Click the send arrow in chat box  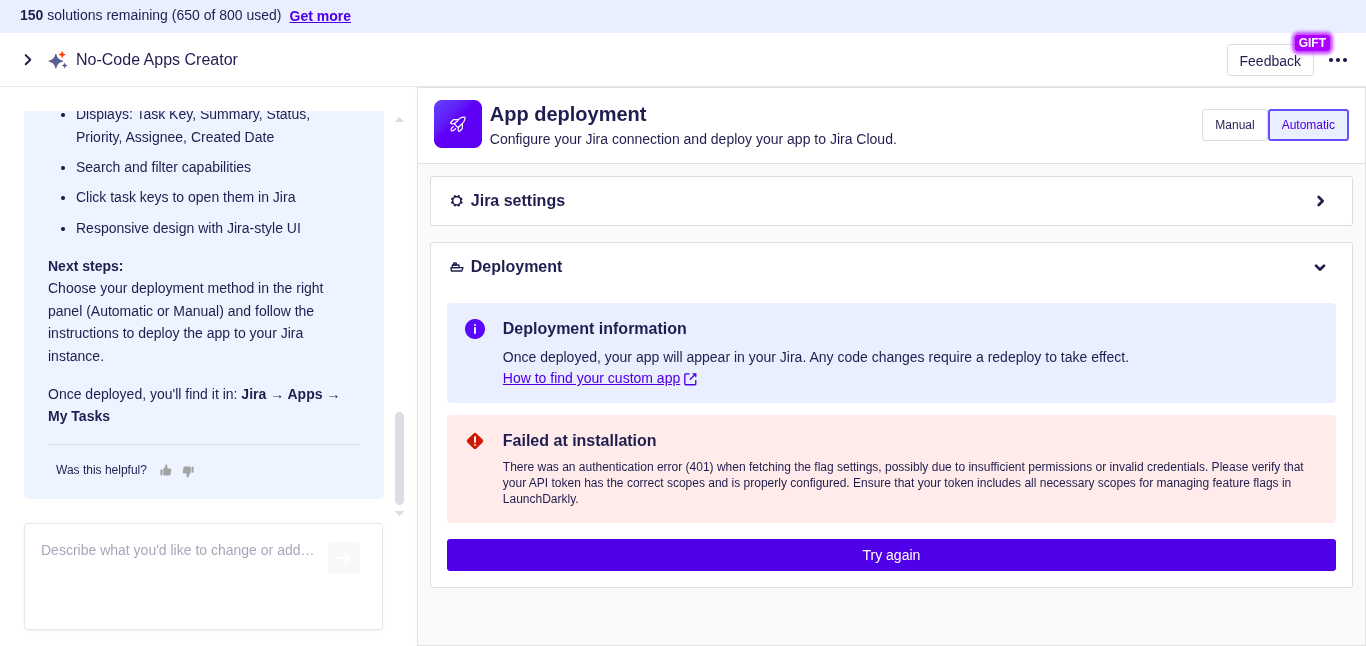343,558
